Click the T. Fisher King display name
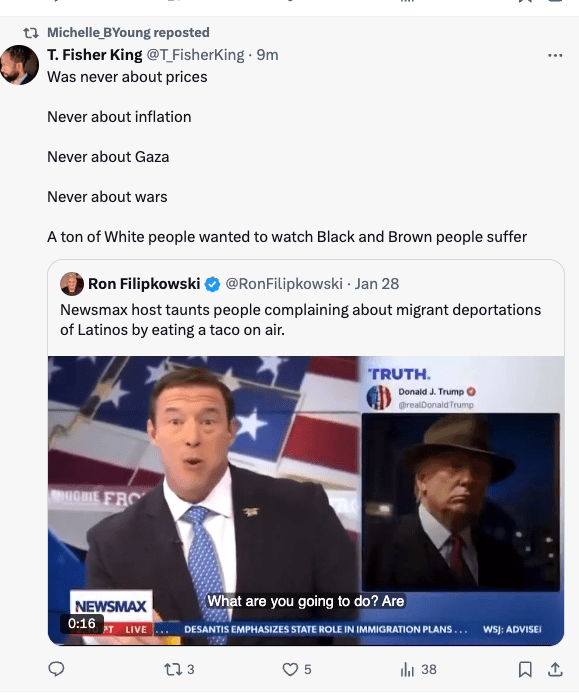This screenshot has height=697, width=579. [x=95, y=55]
